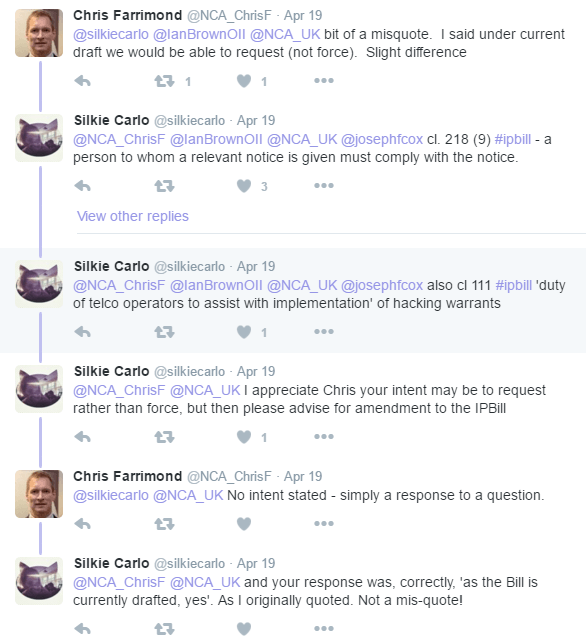Open Silkie Carlo's name on highlighted tweet
Image resolution: width=586 pixels, height=642 pixels.
coord(111,266)
